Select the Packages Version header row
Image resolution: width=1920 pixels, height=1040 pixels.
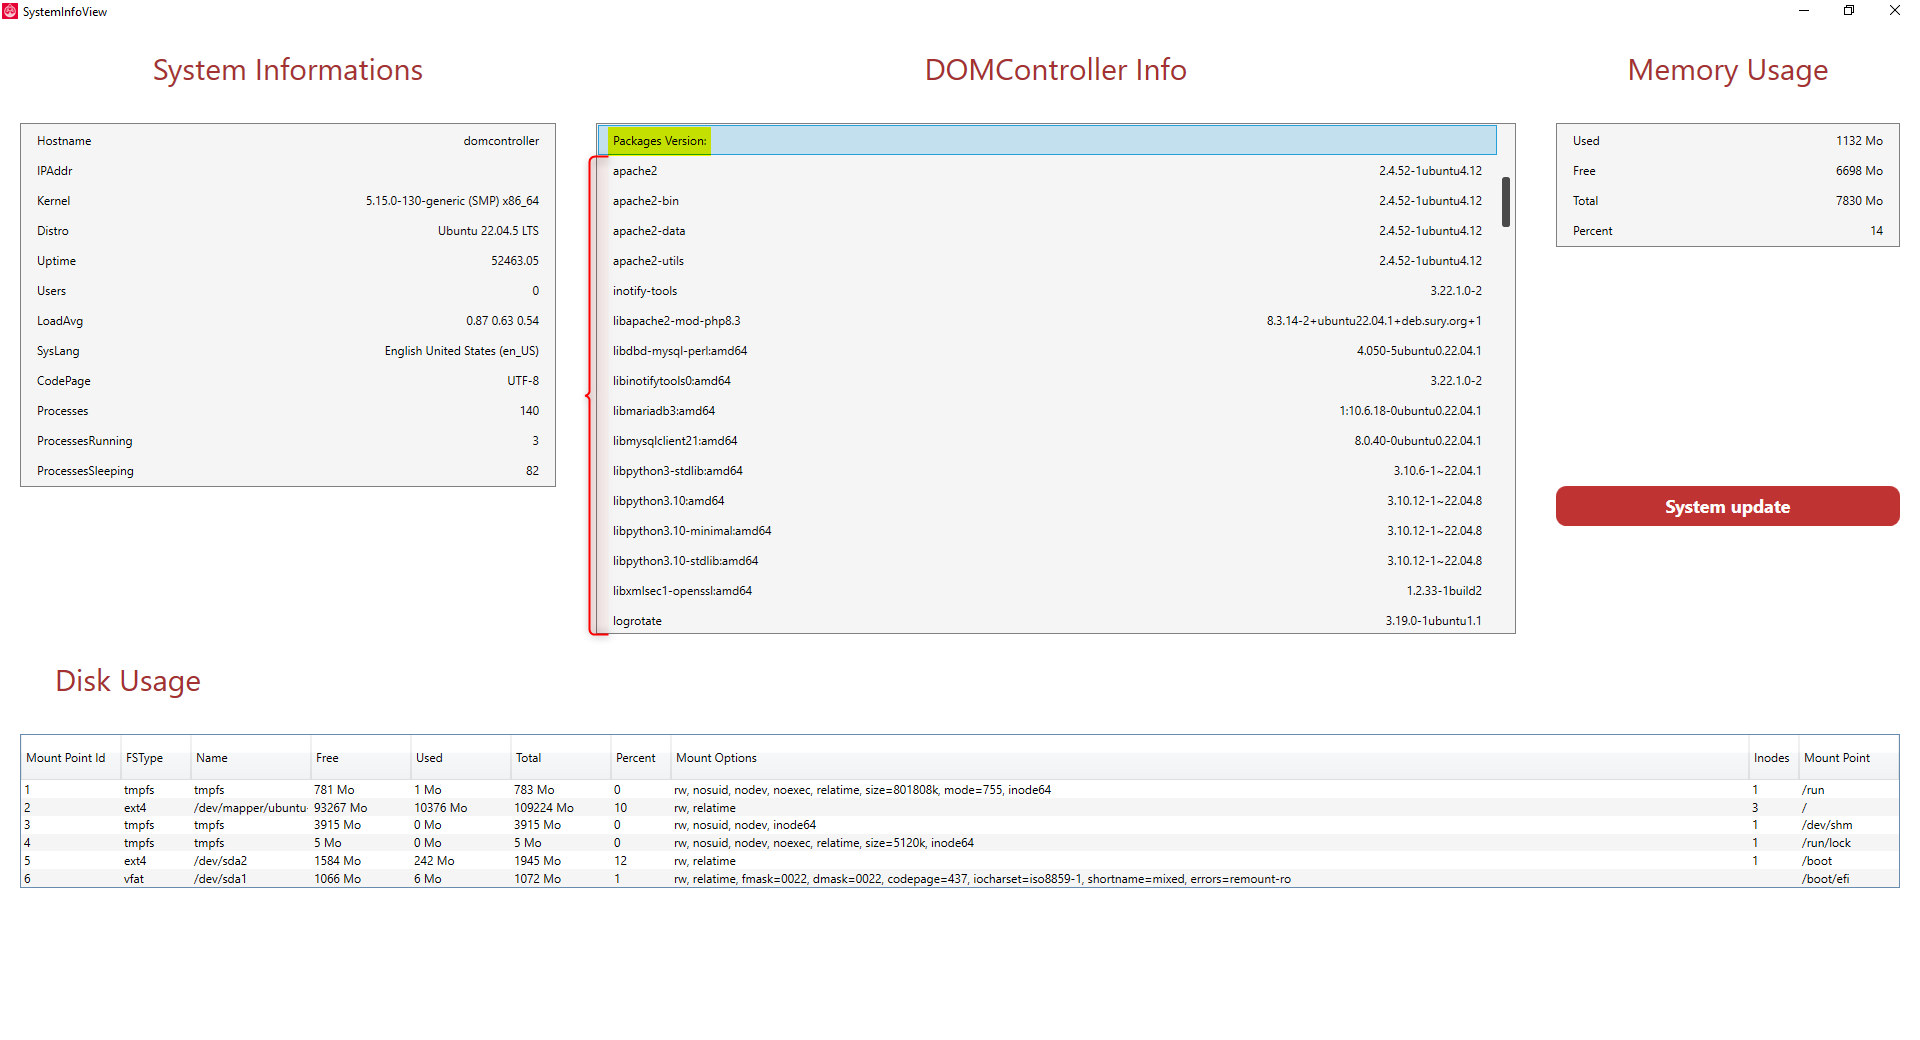click(1047, 141)
